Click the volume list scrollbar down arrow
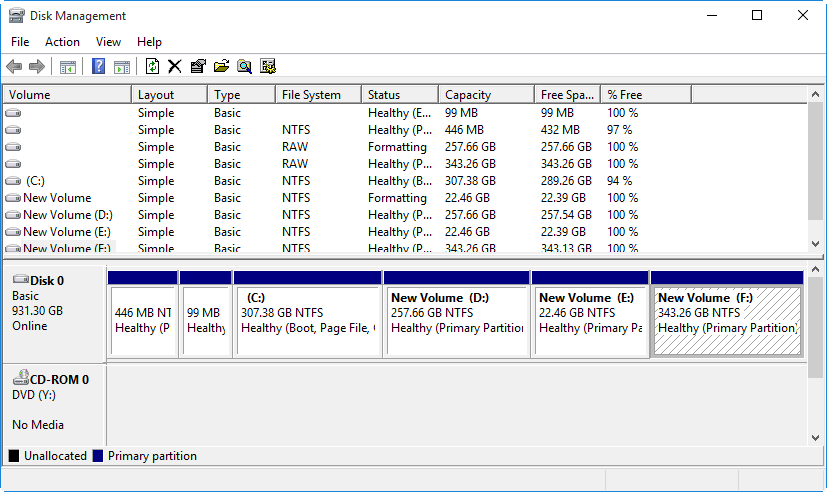 pos(817,243)
